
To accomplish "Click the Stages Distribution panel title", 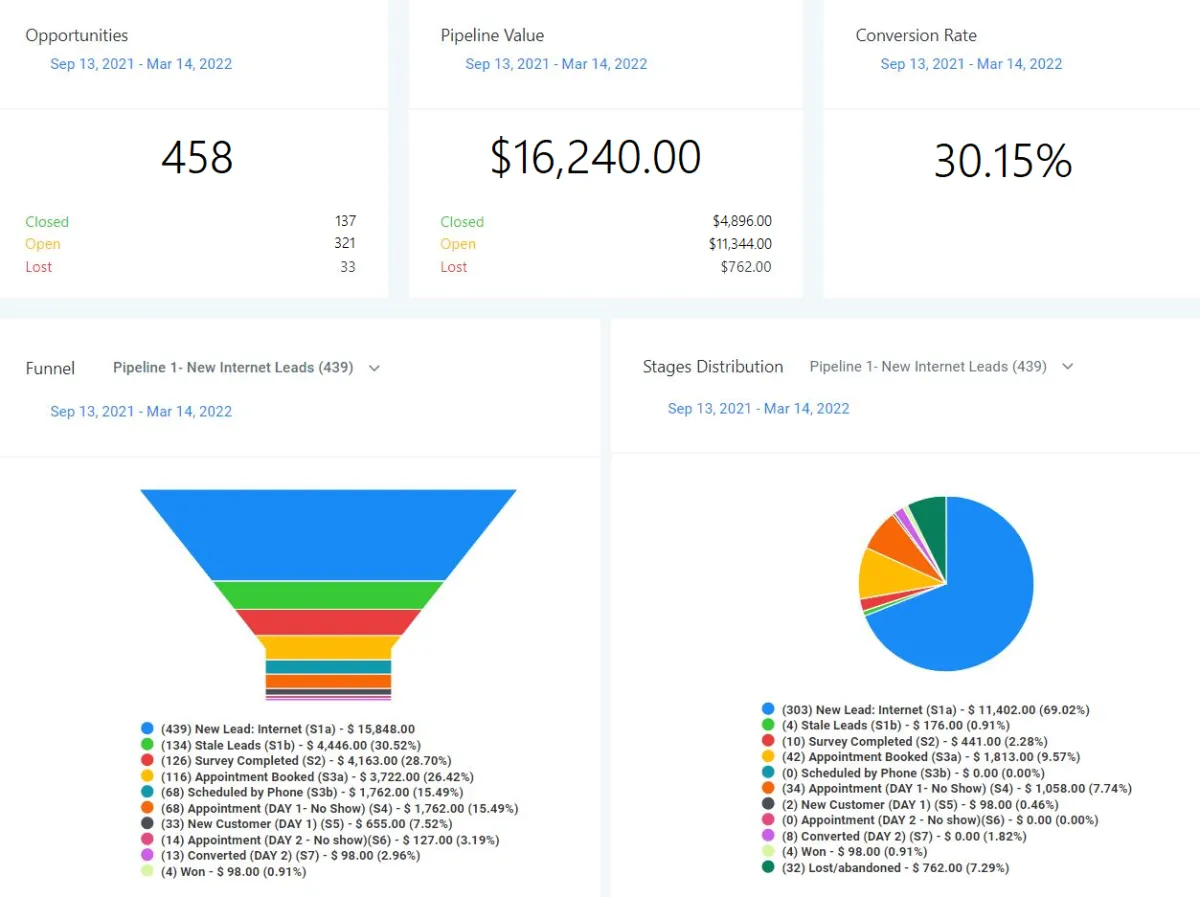I will click(713, 366).
